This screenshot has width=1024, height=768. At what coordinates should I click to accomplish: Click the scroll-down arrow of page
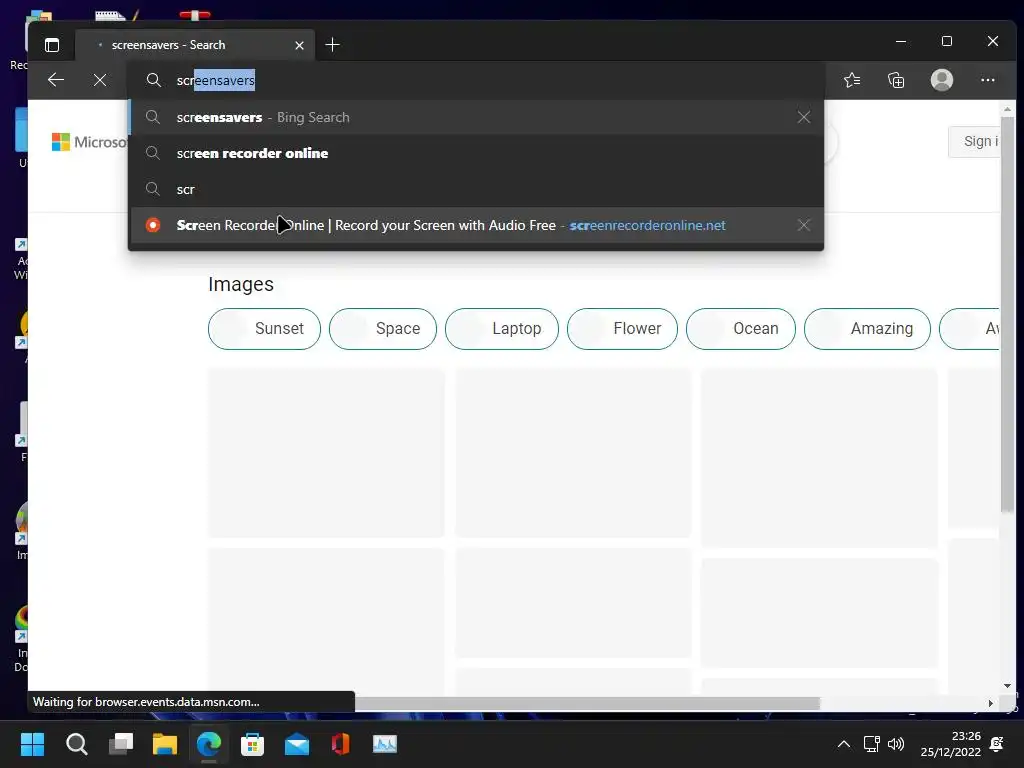click(x=1007, y=686)
